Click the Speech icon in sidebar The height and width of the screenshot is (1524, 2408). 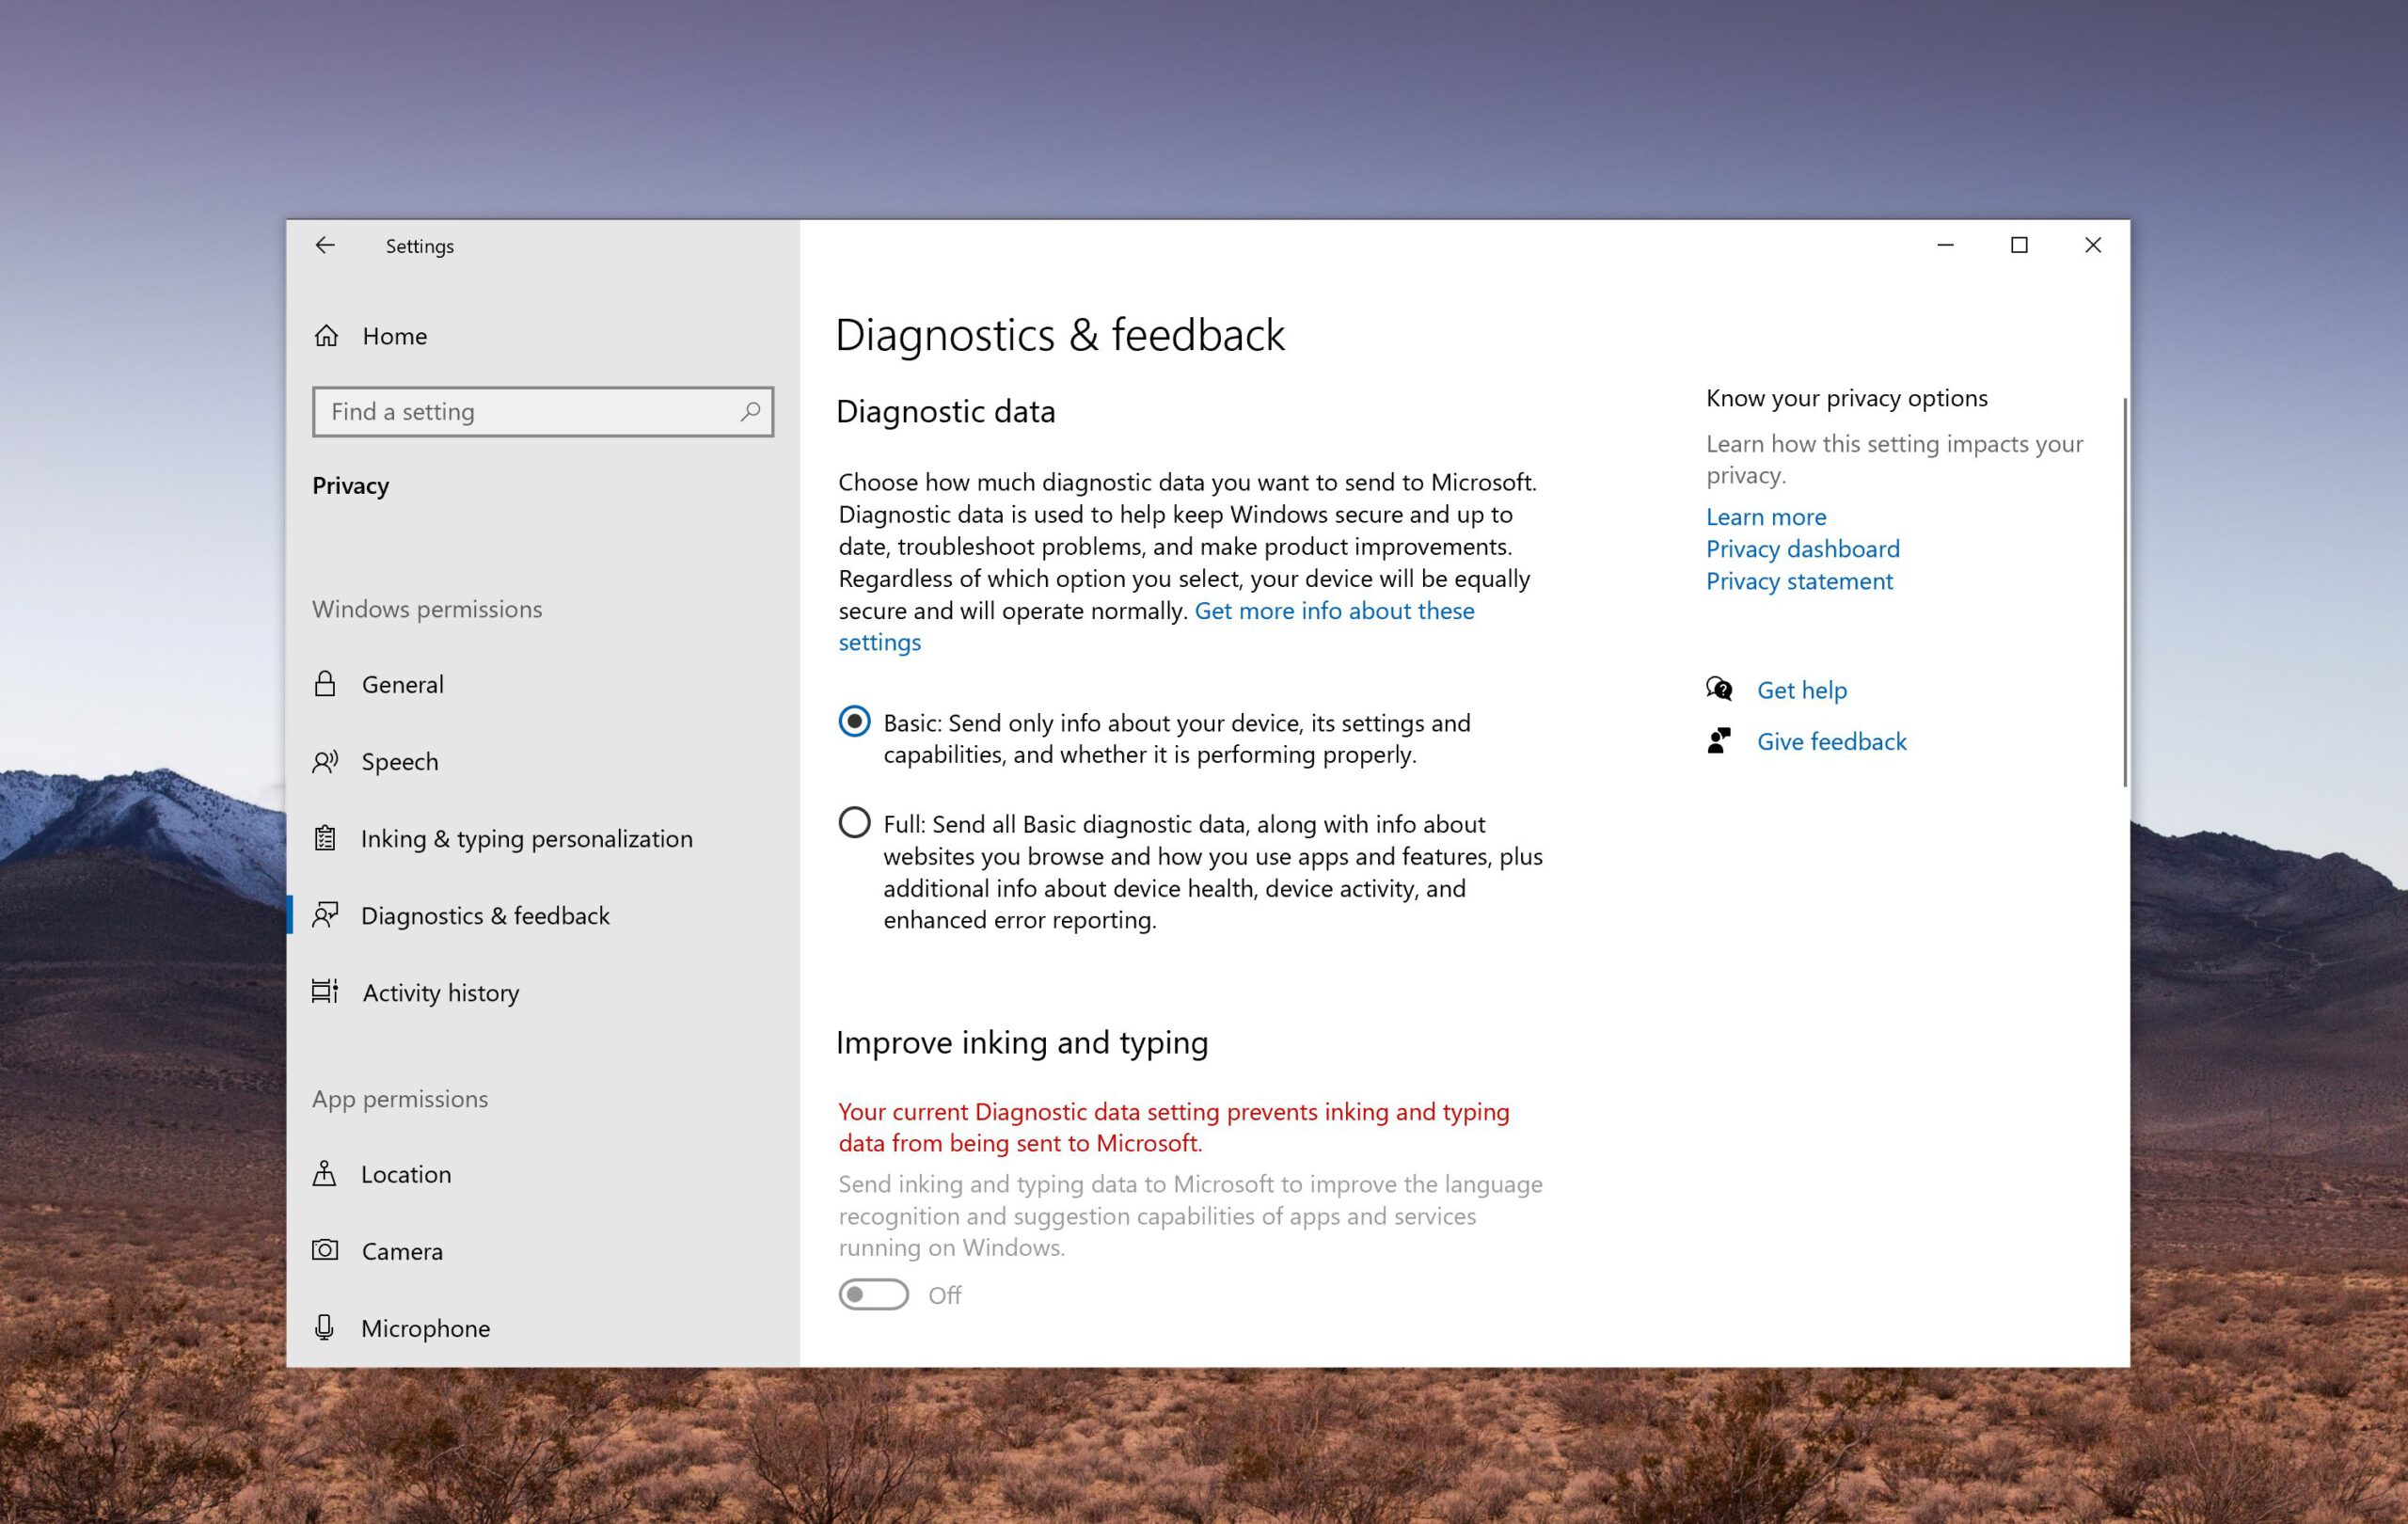325,762
